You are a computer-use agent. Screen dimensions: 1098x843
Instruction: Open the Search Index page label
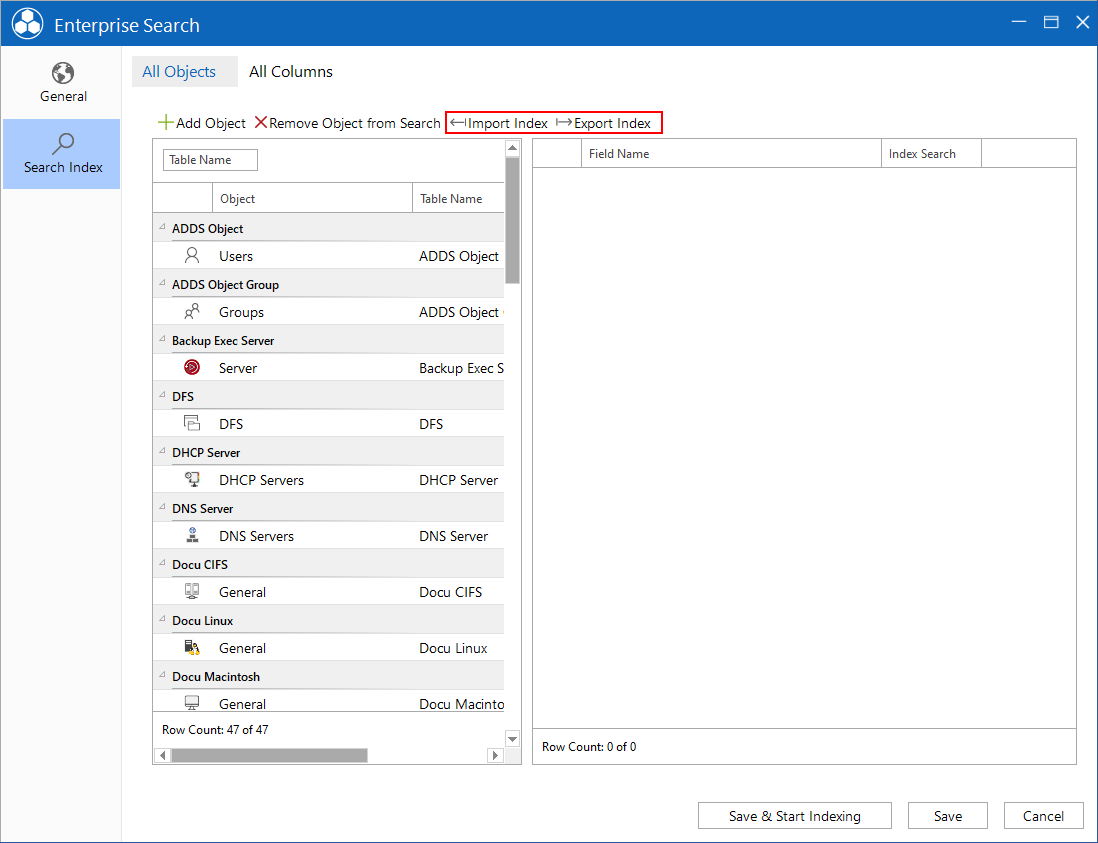click(x=63, y=167)
